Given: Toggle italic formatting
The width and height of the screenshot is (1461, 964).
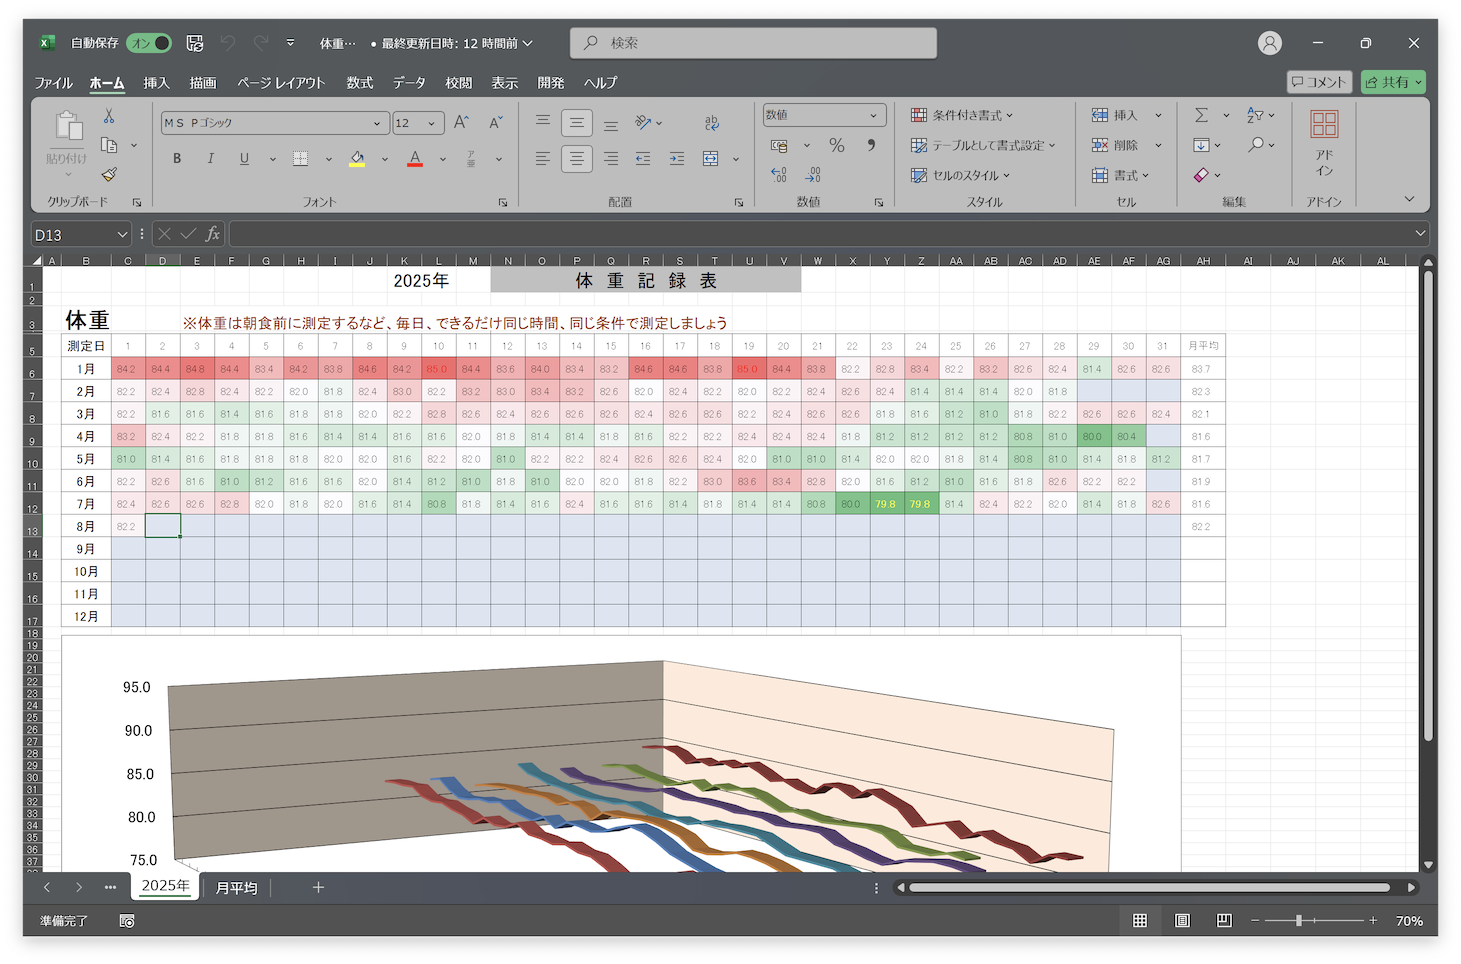Looking at the screenshot, I should [x=210, y=159].
